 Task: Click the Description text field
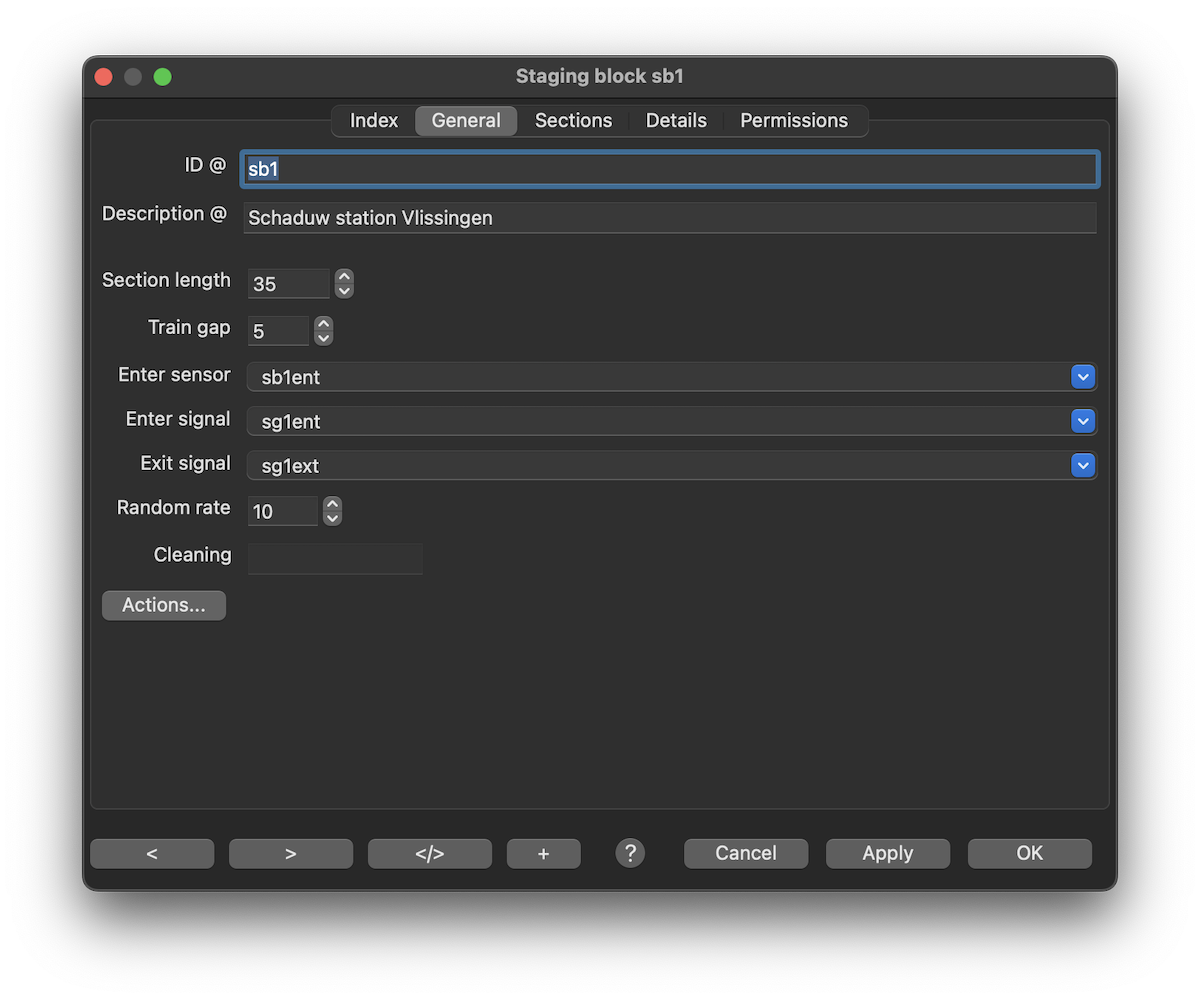click(670, 218)
